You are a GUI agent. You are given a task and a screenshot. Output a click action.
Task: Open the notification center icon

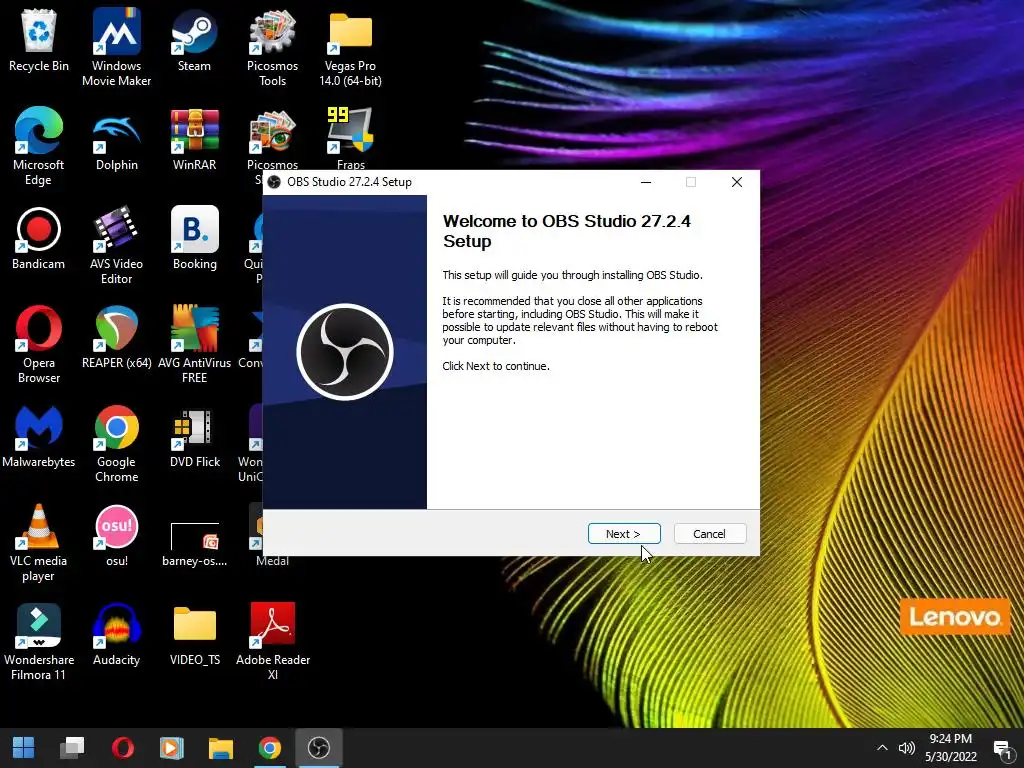point(1002,749)
